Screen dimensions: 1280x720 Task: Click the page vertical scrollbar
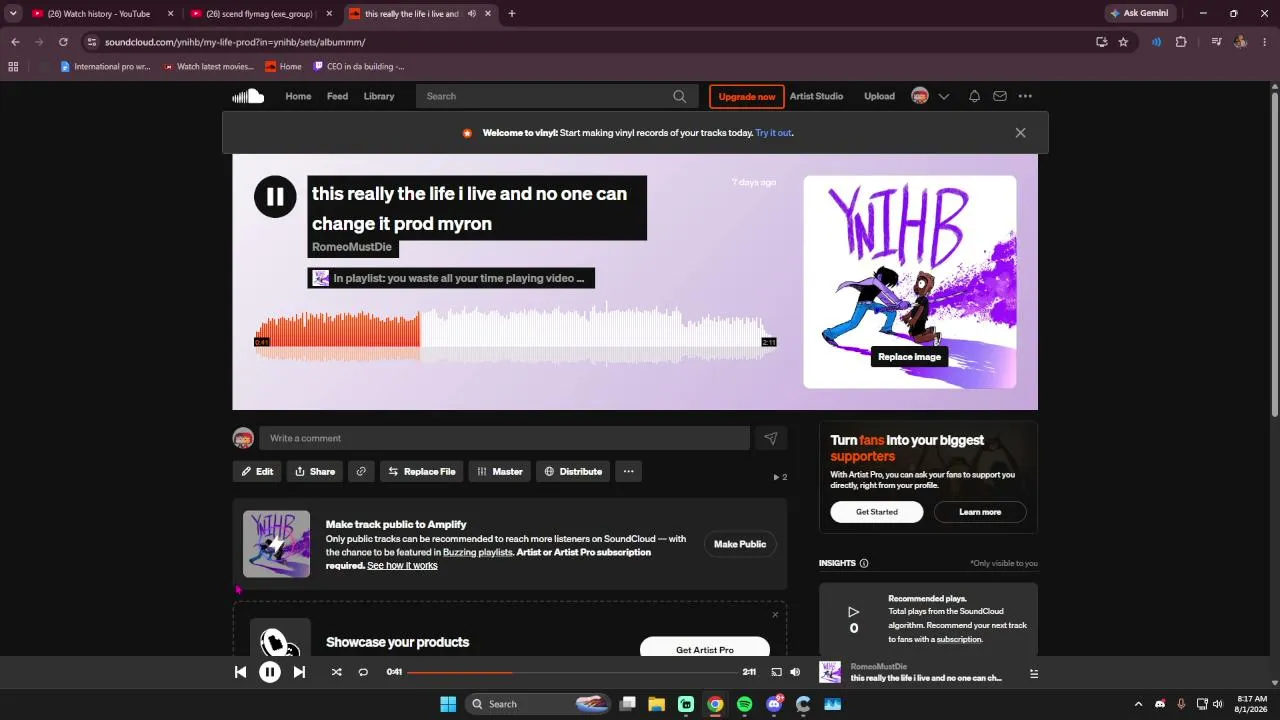point(1275,255)
